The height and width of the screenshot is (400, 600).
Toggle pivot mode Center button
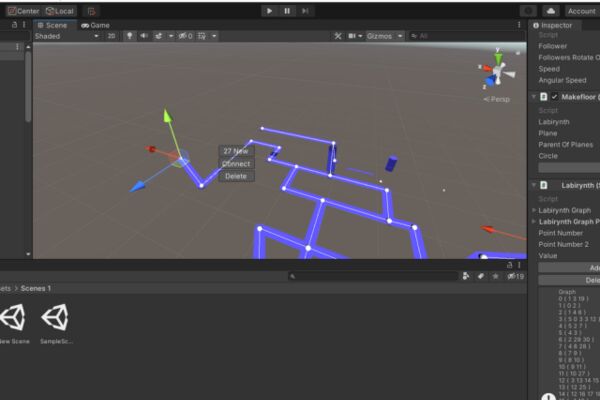coord(23,11)
